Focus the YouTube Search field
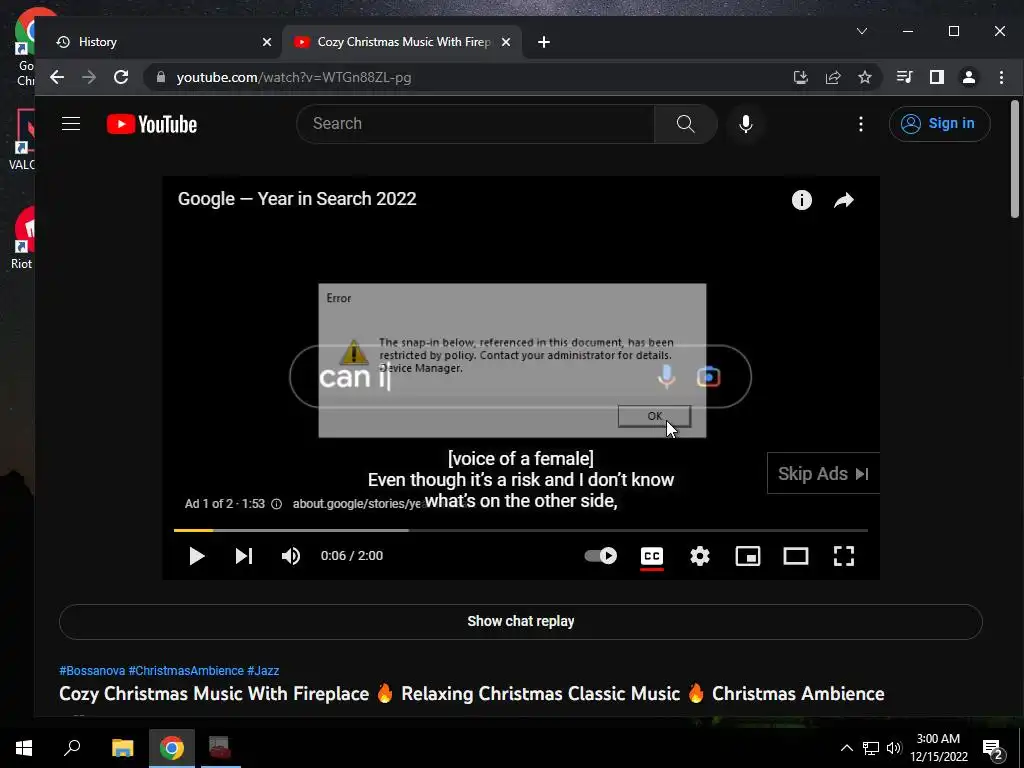Screen dimensions: 1024x768 point(475,123)
